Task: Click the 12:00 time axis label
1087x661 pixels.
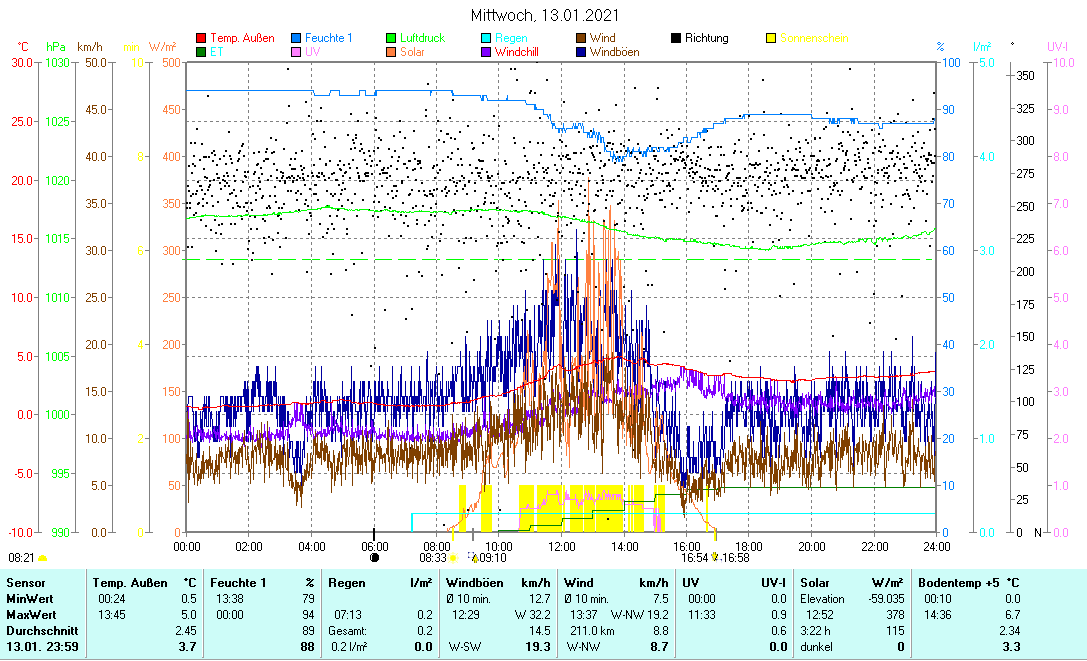Action: pyautogui.click(x=561, y=546)
